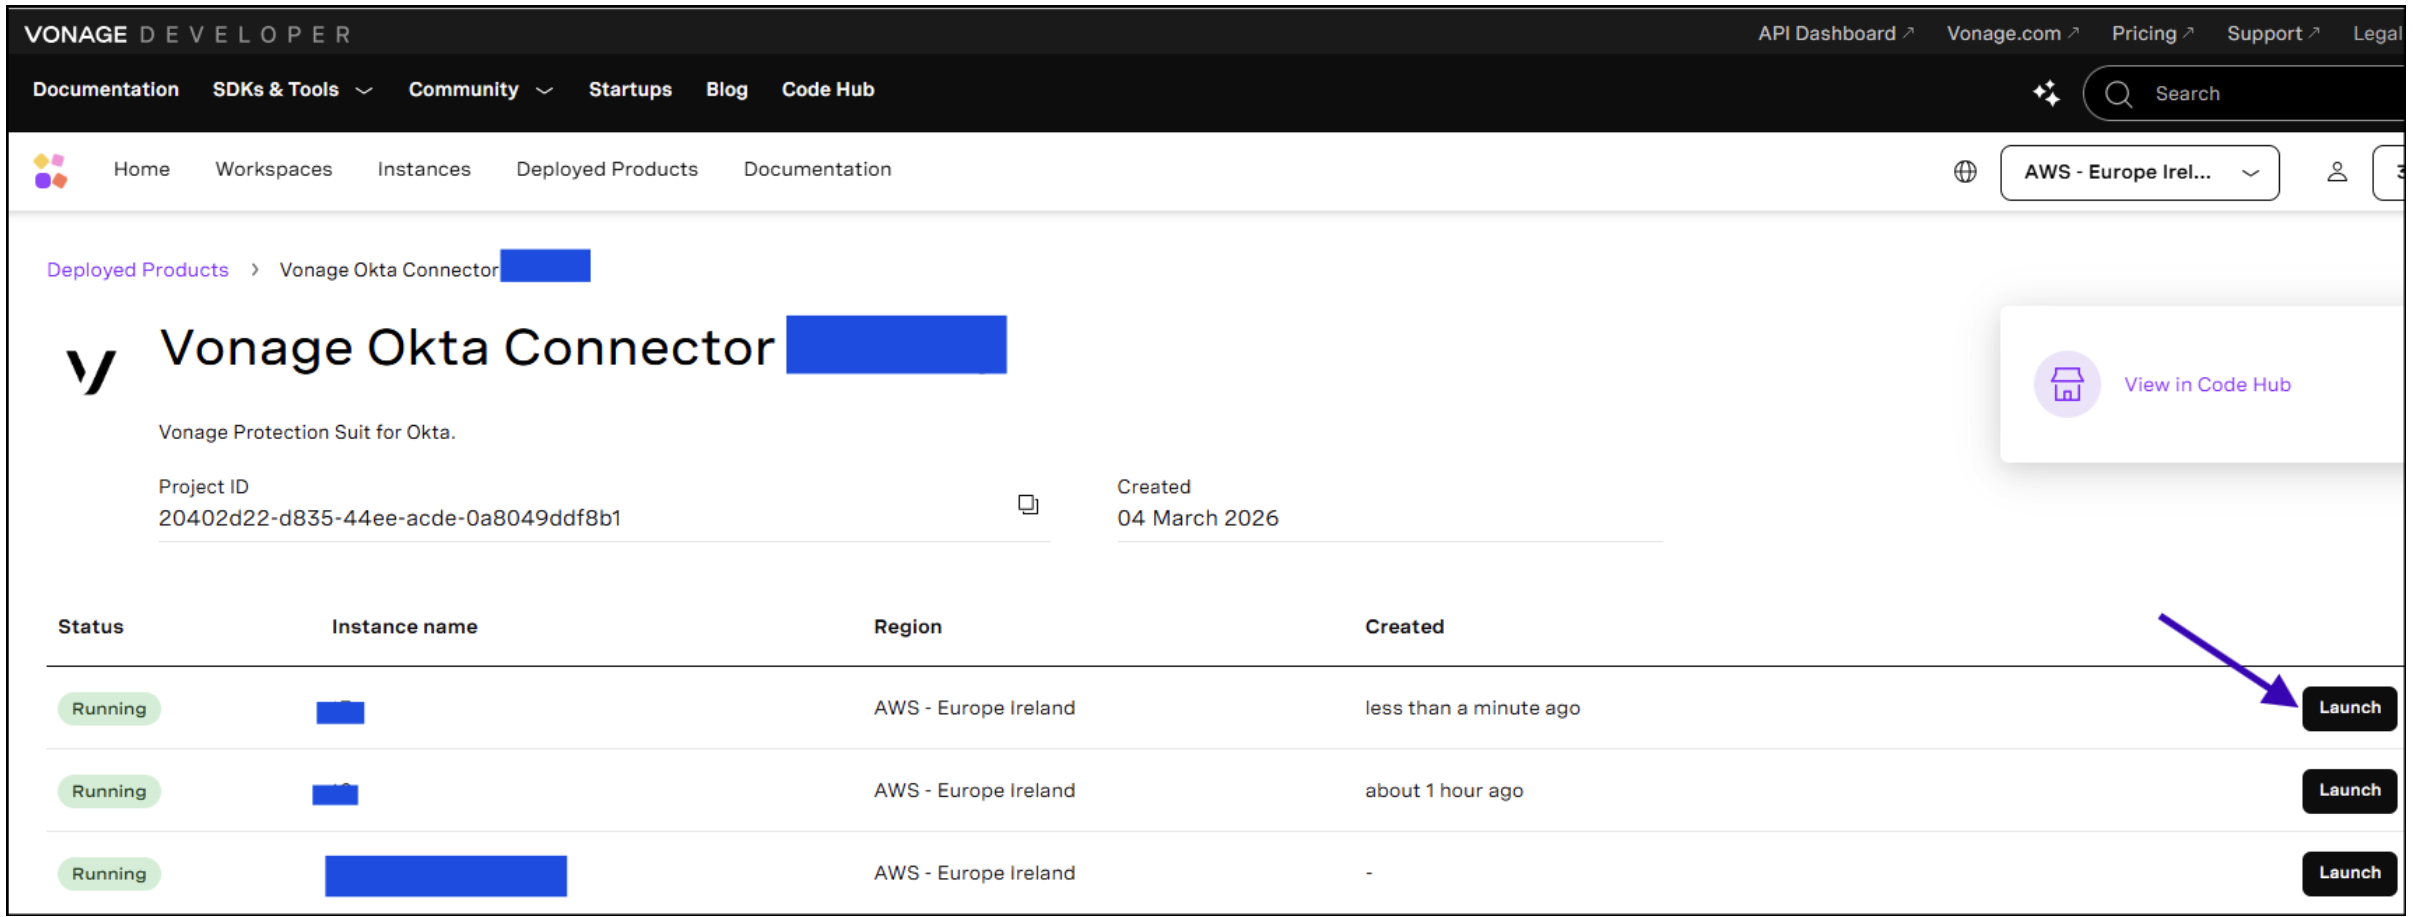
Task: Click Vonage Okta Connector breadcrumb text
Action: point(389,270)
